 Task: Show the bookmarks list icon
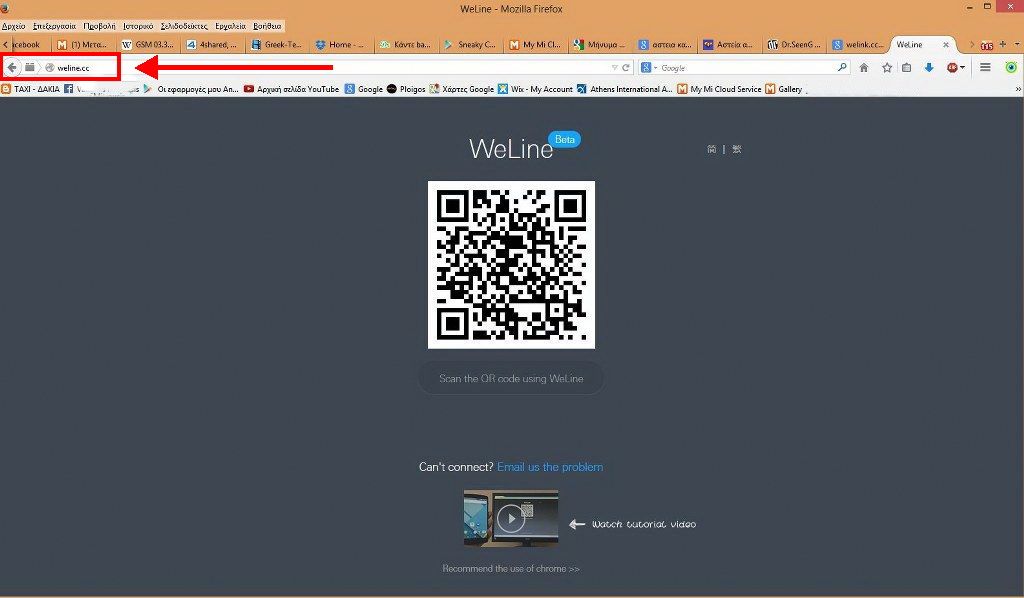906,67
